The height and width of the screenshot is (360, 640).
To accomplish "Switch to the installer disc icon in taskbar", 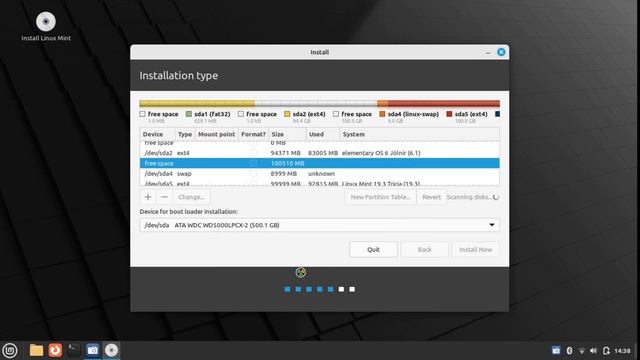I will tap(111, 350).
